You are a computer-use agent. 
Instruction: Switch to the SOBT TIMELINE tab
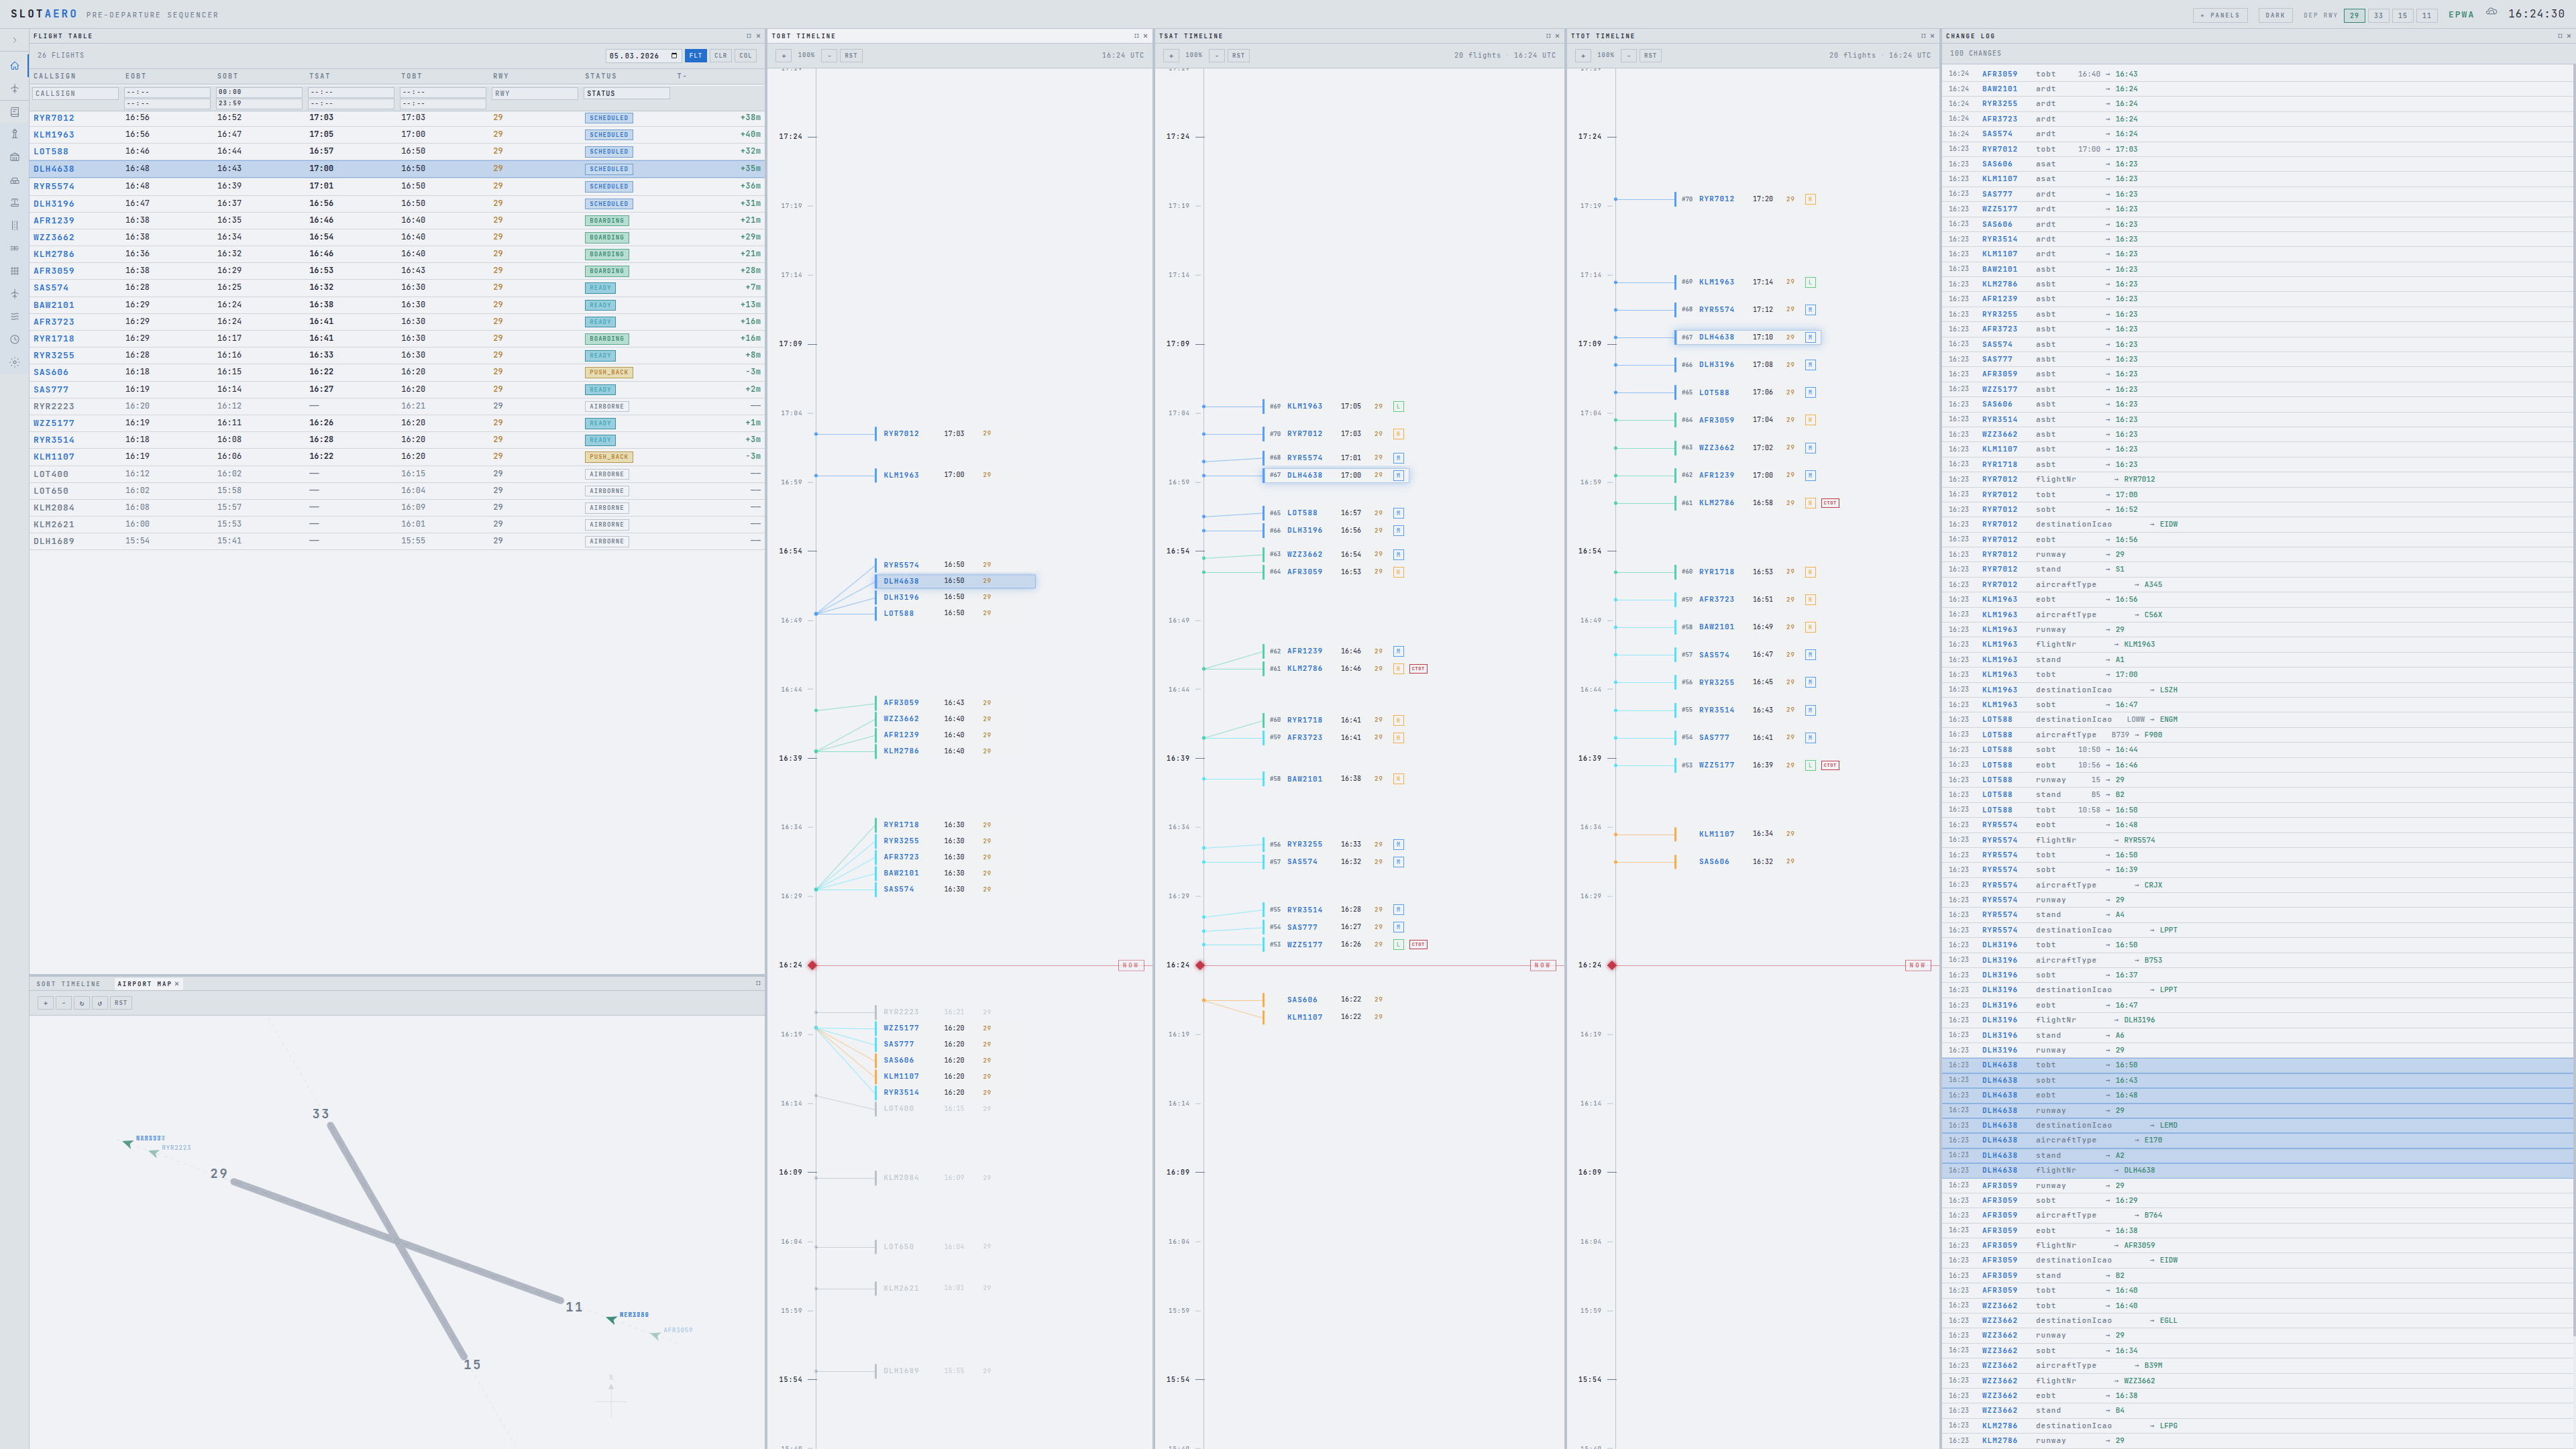pos(68,983)
